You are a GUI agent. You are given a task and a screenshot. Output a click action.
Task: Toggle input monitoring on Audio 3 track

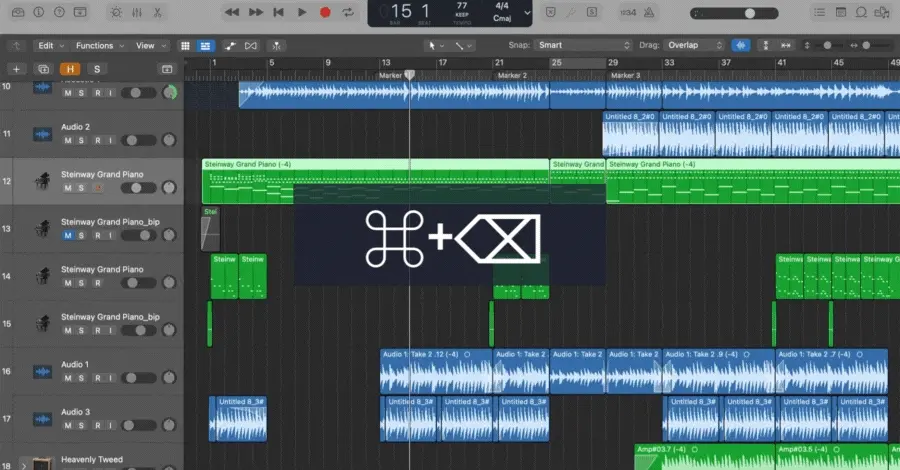[110, 426]
